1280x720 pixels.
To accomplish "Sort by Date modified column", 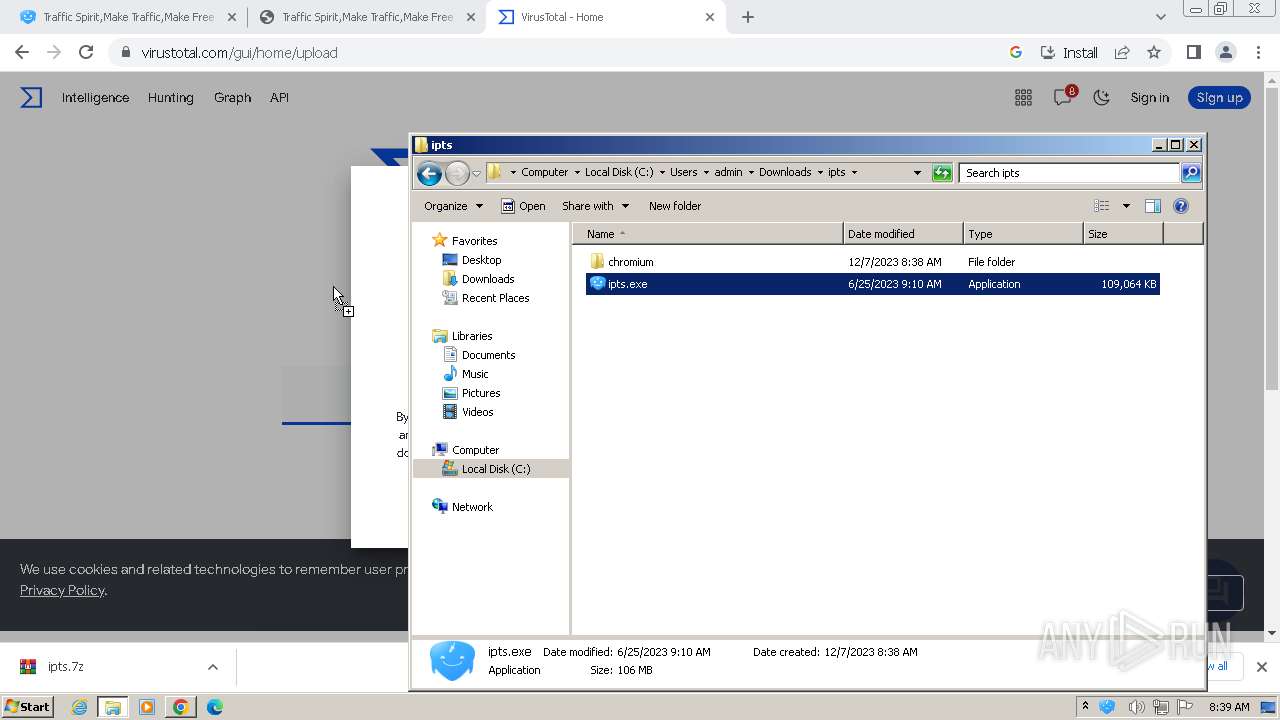I will 903,234.
